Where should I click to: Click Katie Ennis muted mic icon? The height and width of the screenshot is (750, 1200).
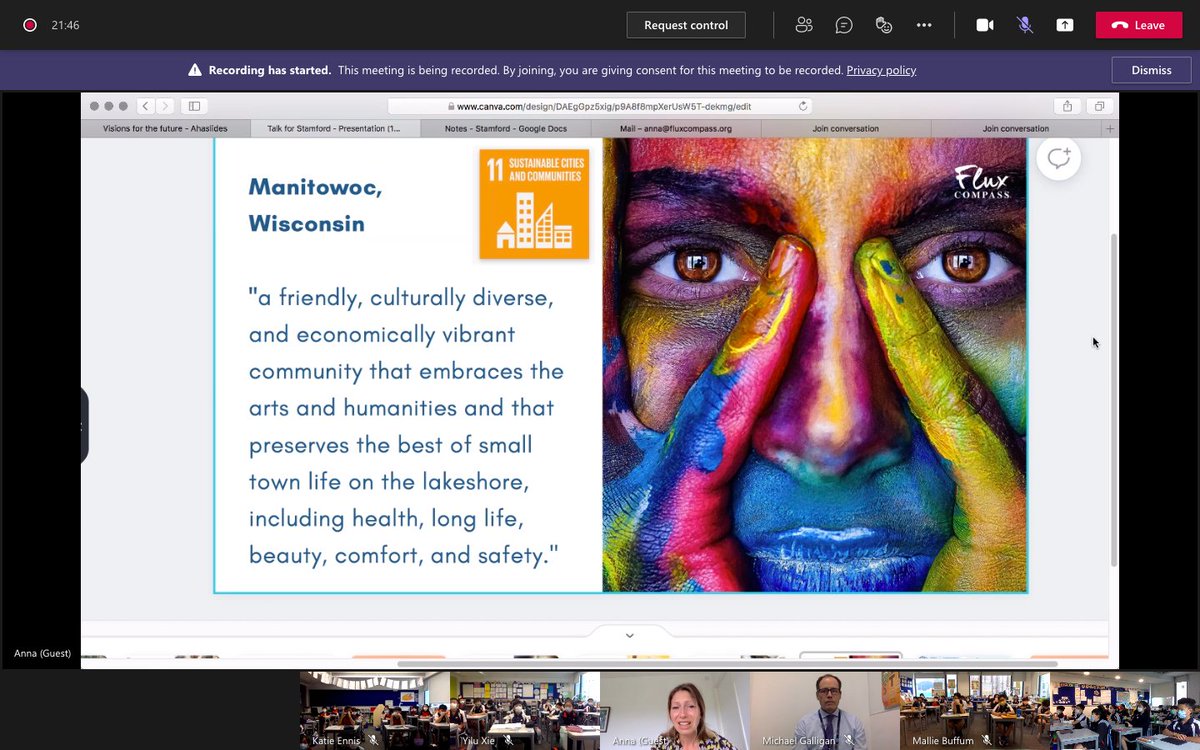click(x=373, y=741)
